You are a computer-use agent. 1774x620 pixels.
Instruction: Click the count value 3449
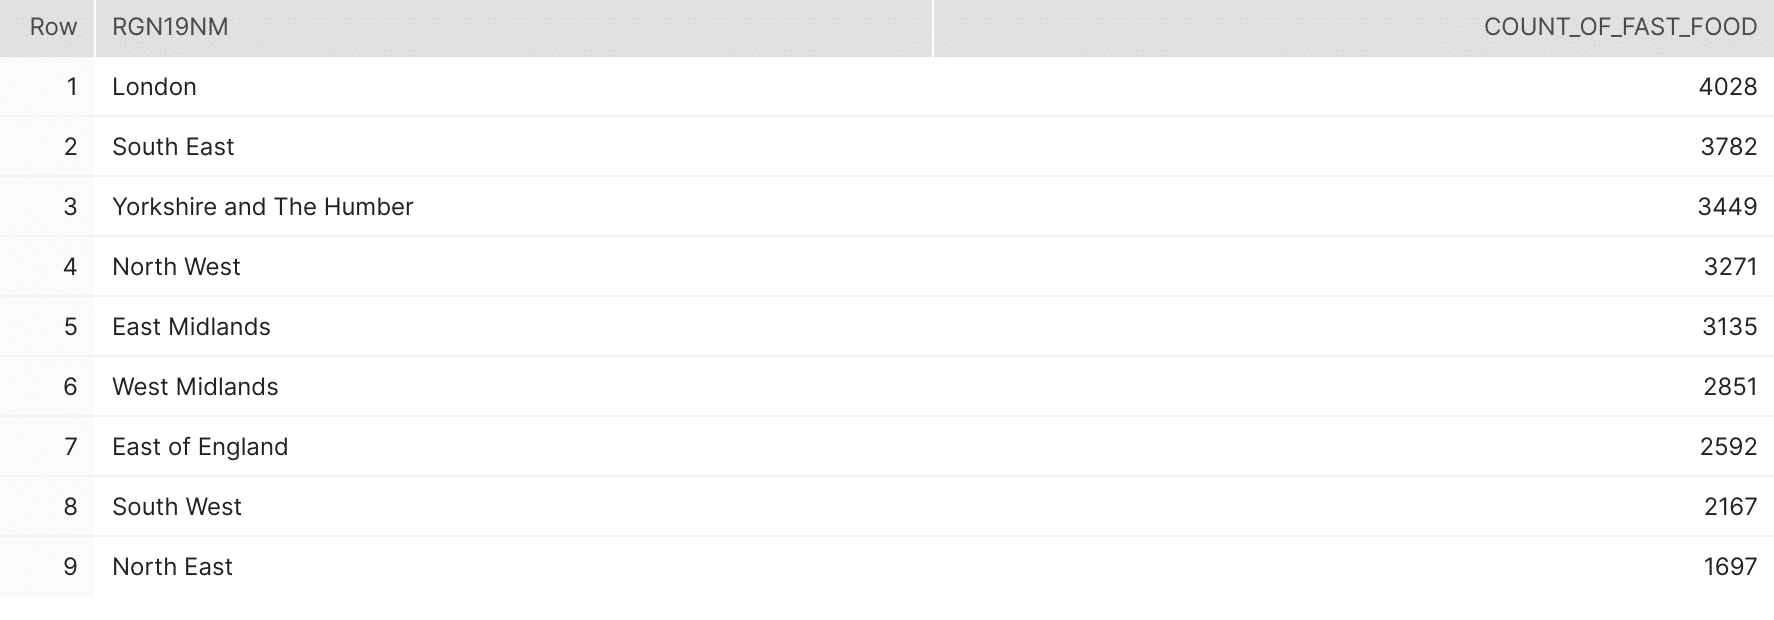tap(1727, 207)
